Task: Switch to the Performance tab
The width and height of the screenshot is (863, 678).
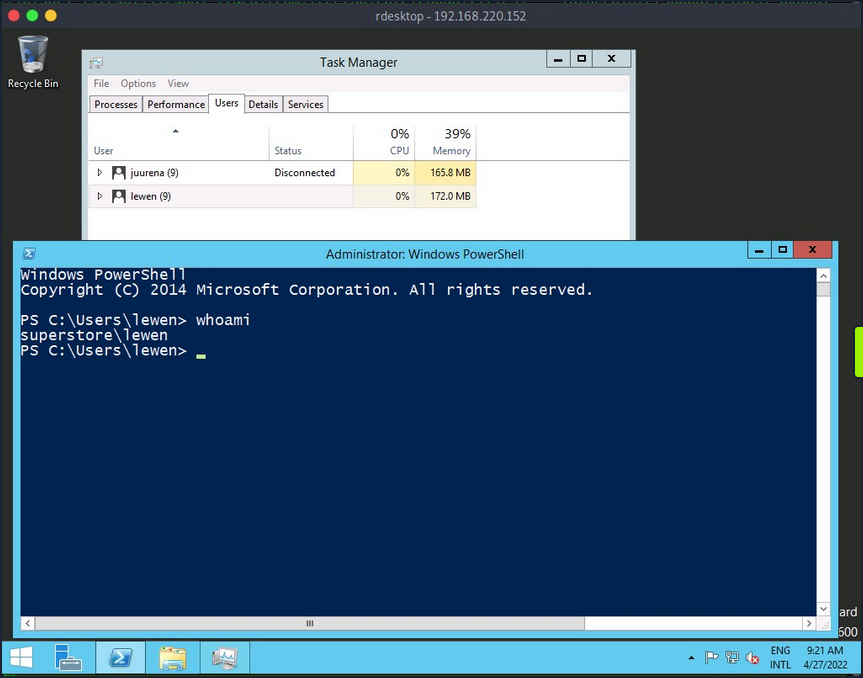Action: [x=175, y=103]
